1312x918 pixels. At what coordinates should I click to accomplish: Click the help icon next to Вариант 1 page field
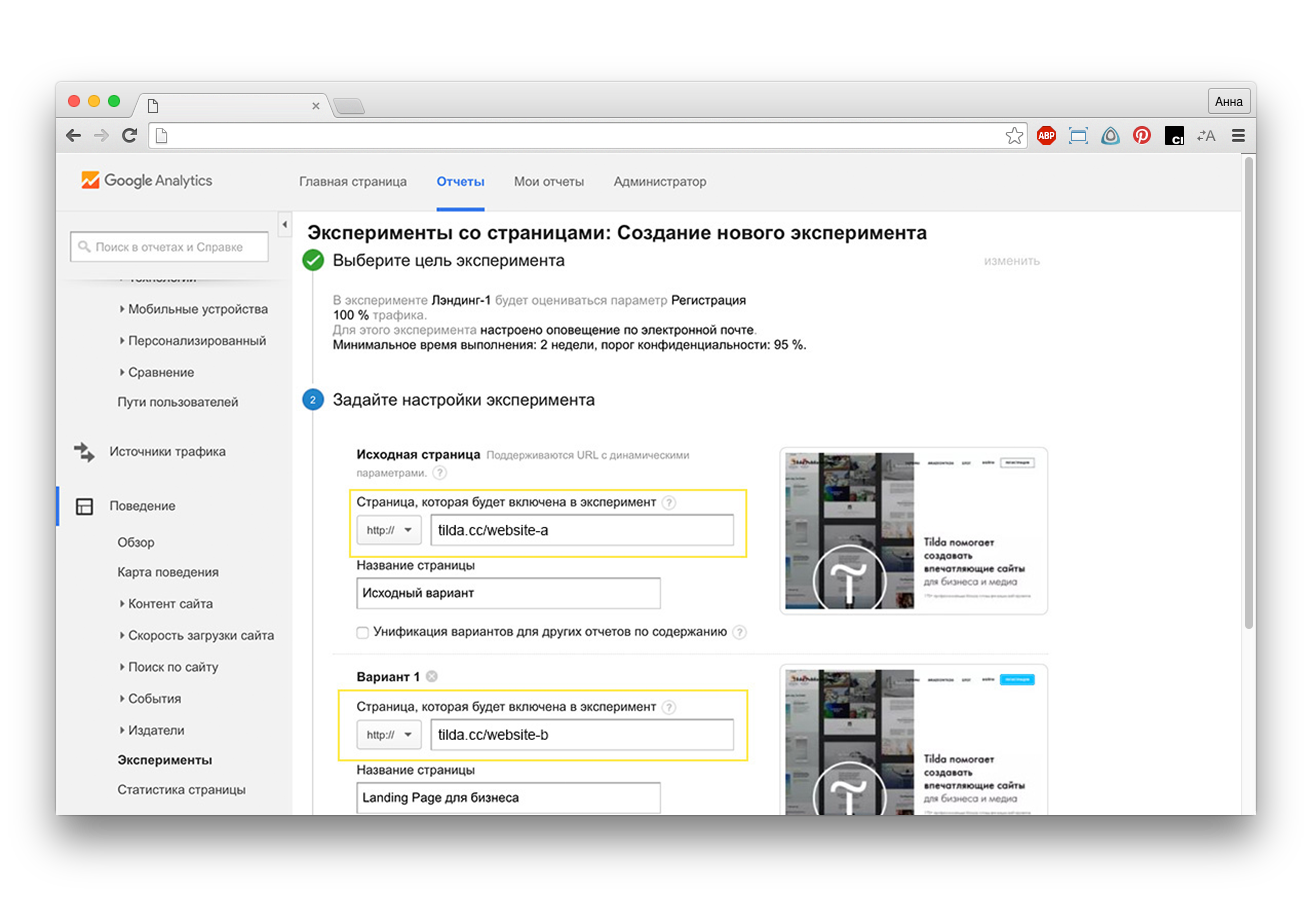coord(669,707)
